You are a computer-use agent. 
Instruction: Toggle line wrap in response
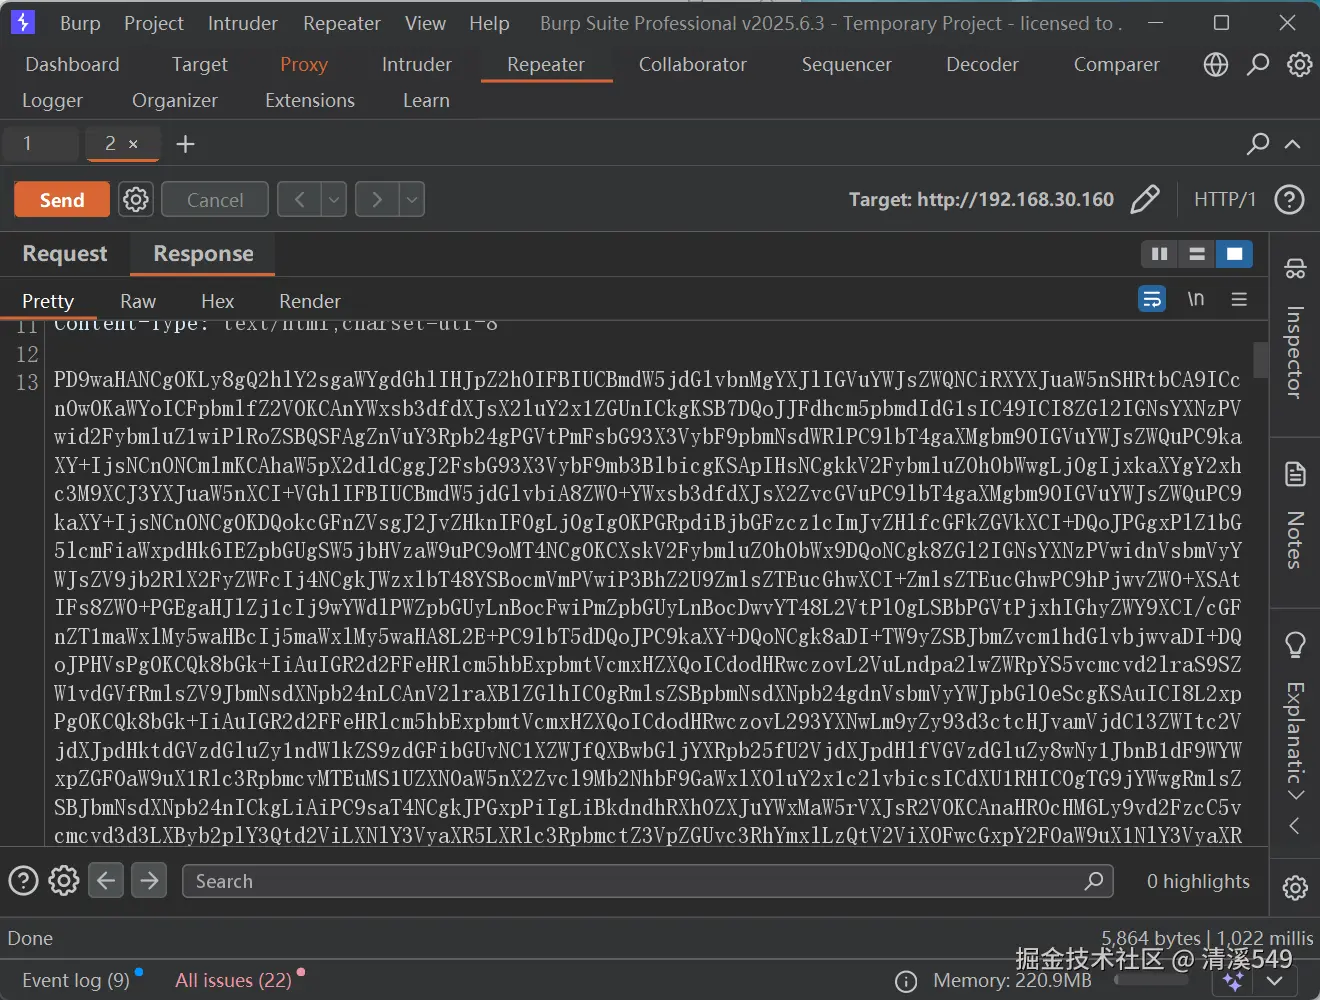1152,299
